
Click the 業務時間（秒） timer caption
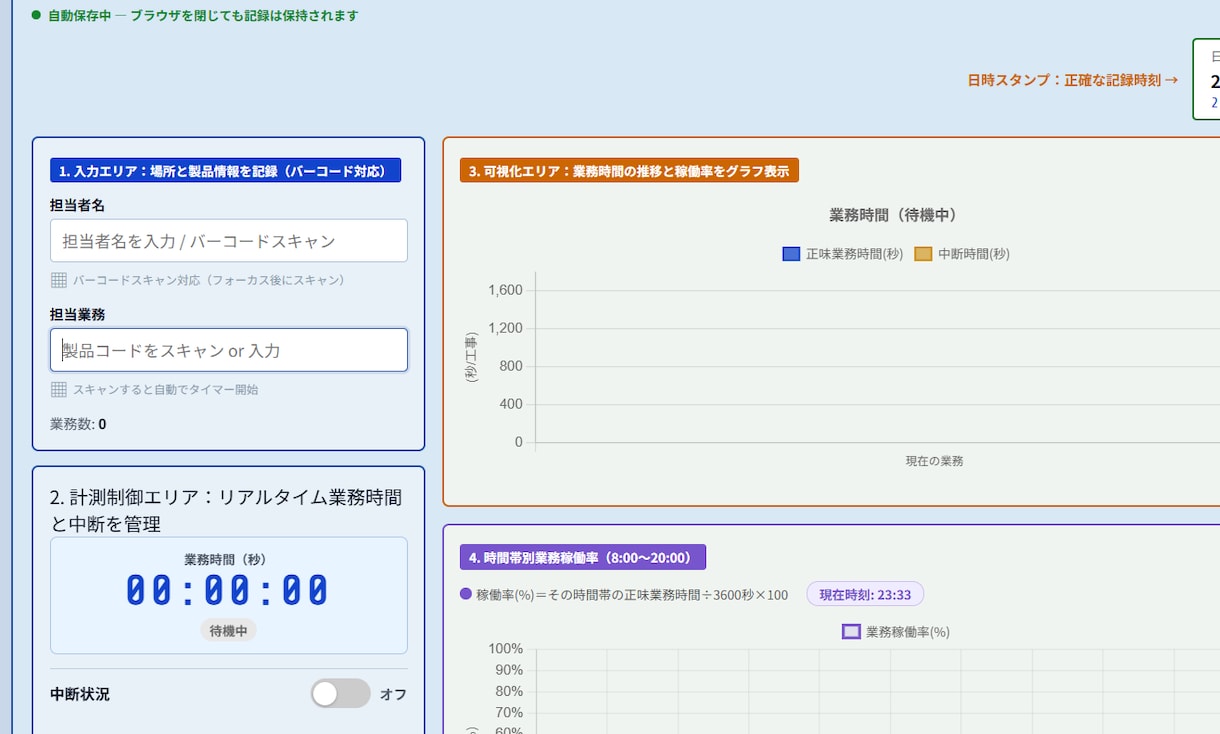click(x=229, y=560)
